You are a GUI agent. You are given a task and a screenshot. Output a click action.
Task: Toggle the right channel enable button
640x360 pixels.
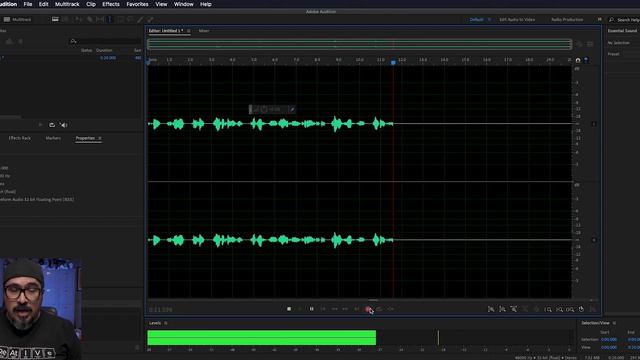click(x=594, y=240)
